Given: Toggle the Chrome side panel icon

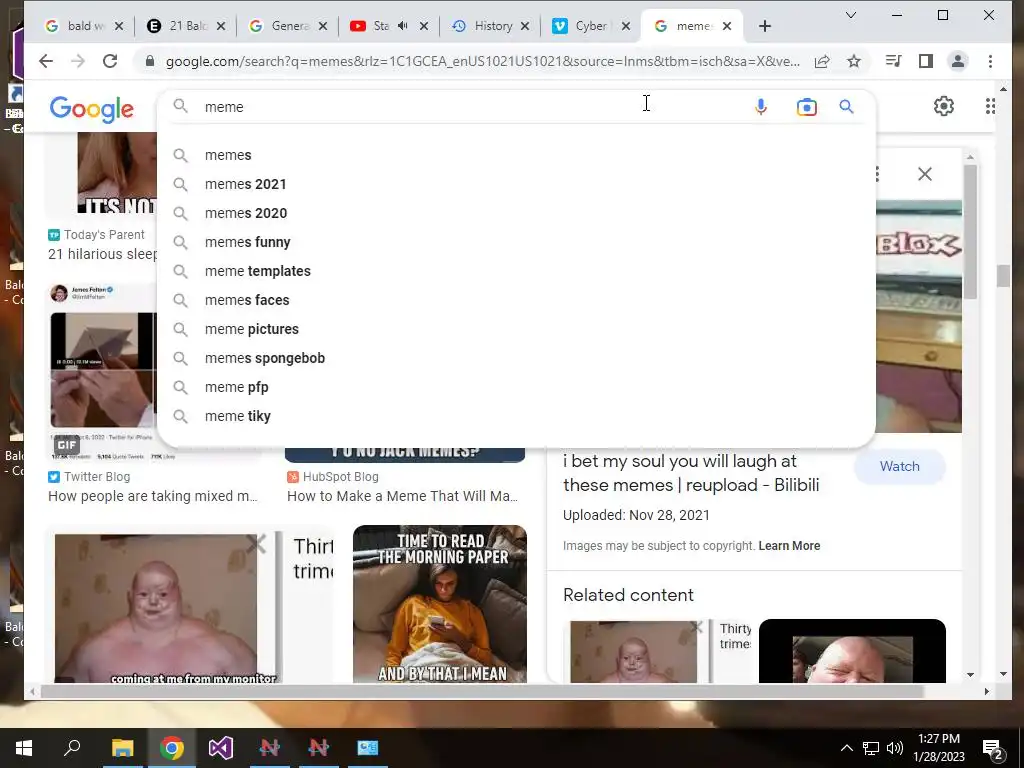Looking at the screenshot, I should [x=925, y=61].
